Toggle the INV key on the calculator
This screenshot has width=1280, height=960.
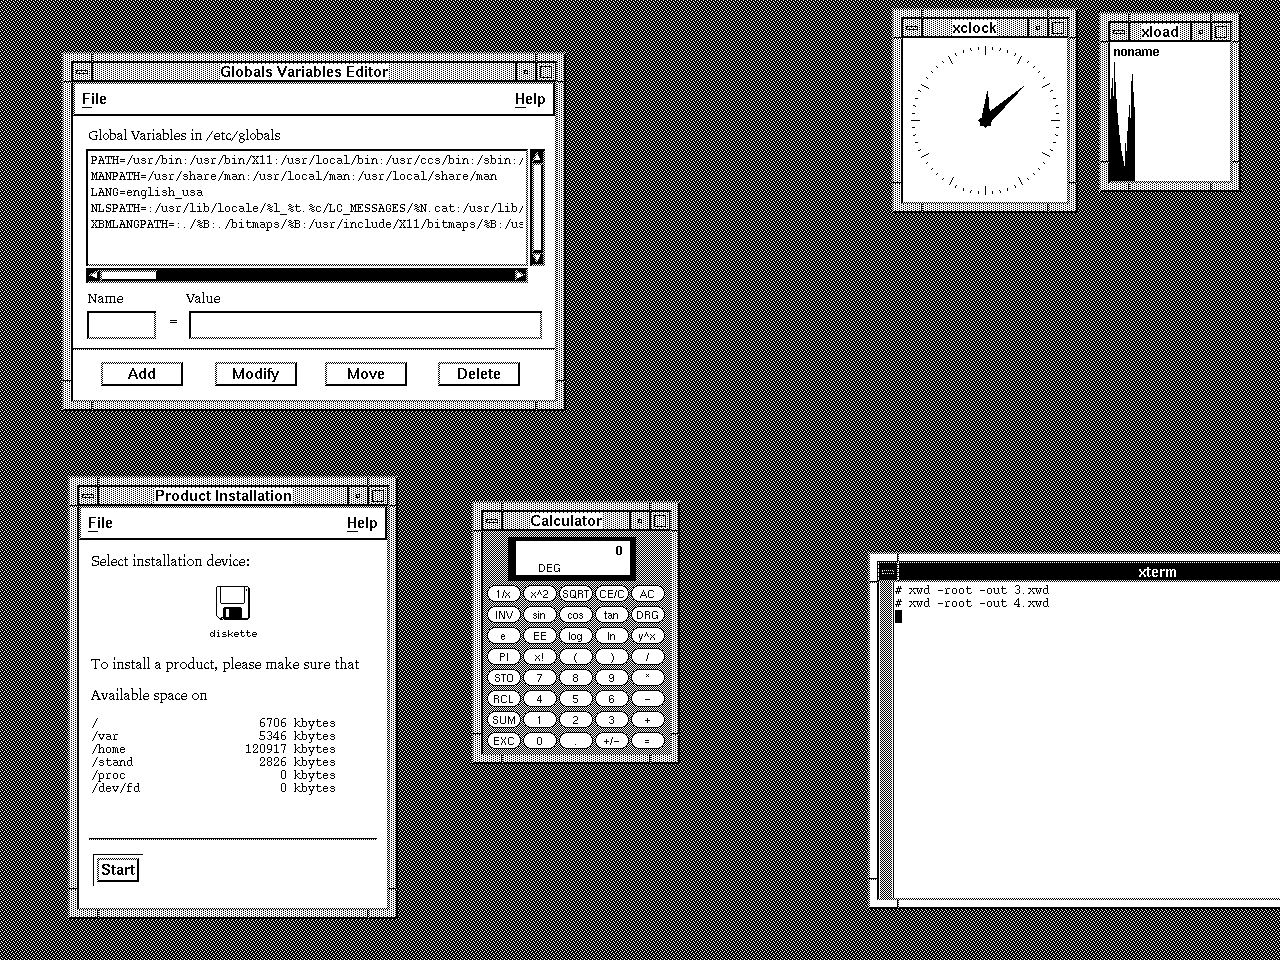[504, 615]
